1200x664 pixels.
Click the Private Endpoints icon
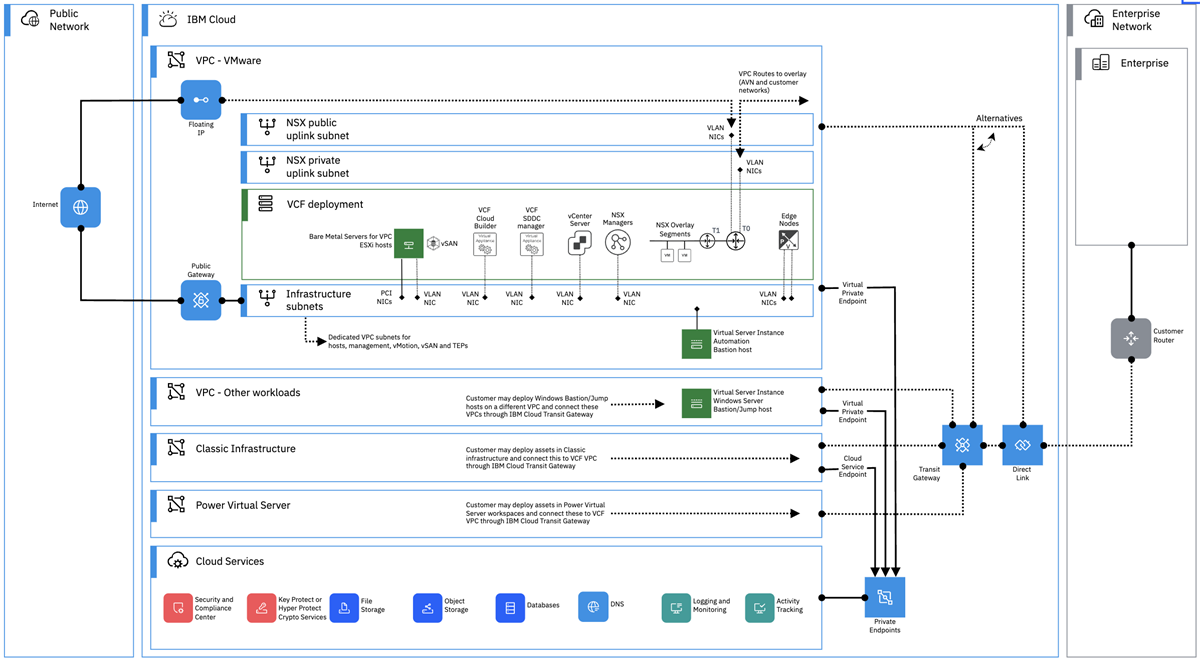point(885,597)
